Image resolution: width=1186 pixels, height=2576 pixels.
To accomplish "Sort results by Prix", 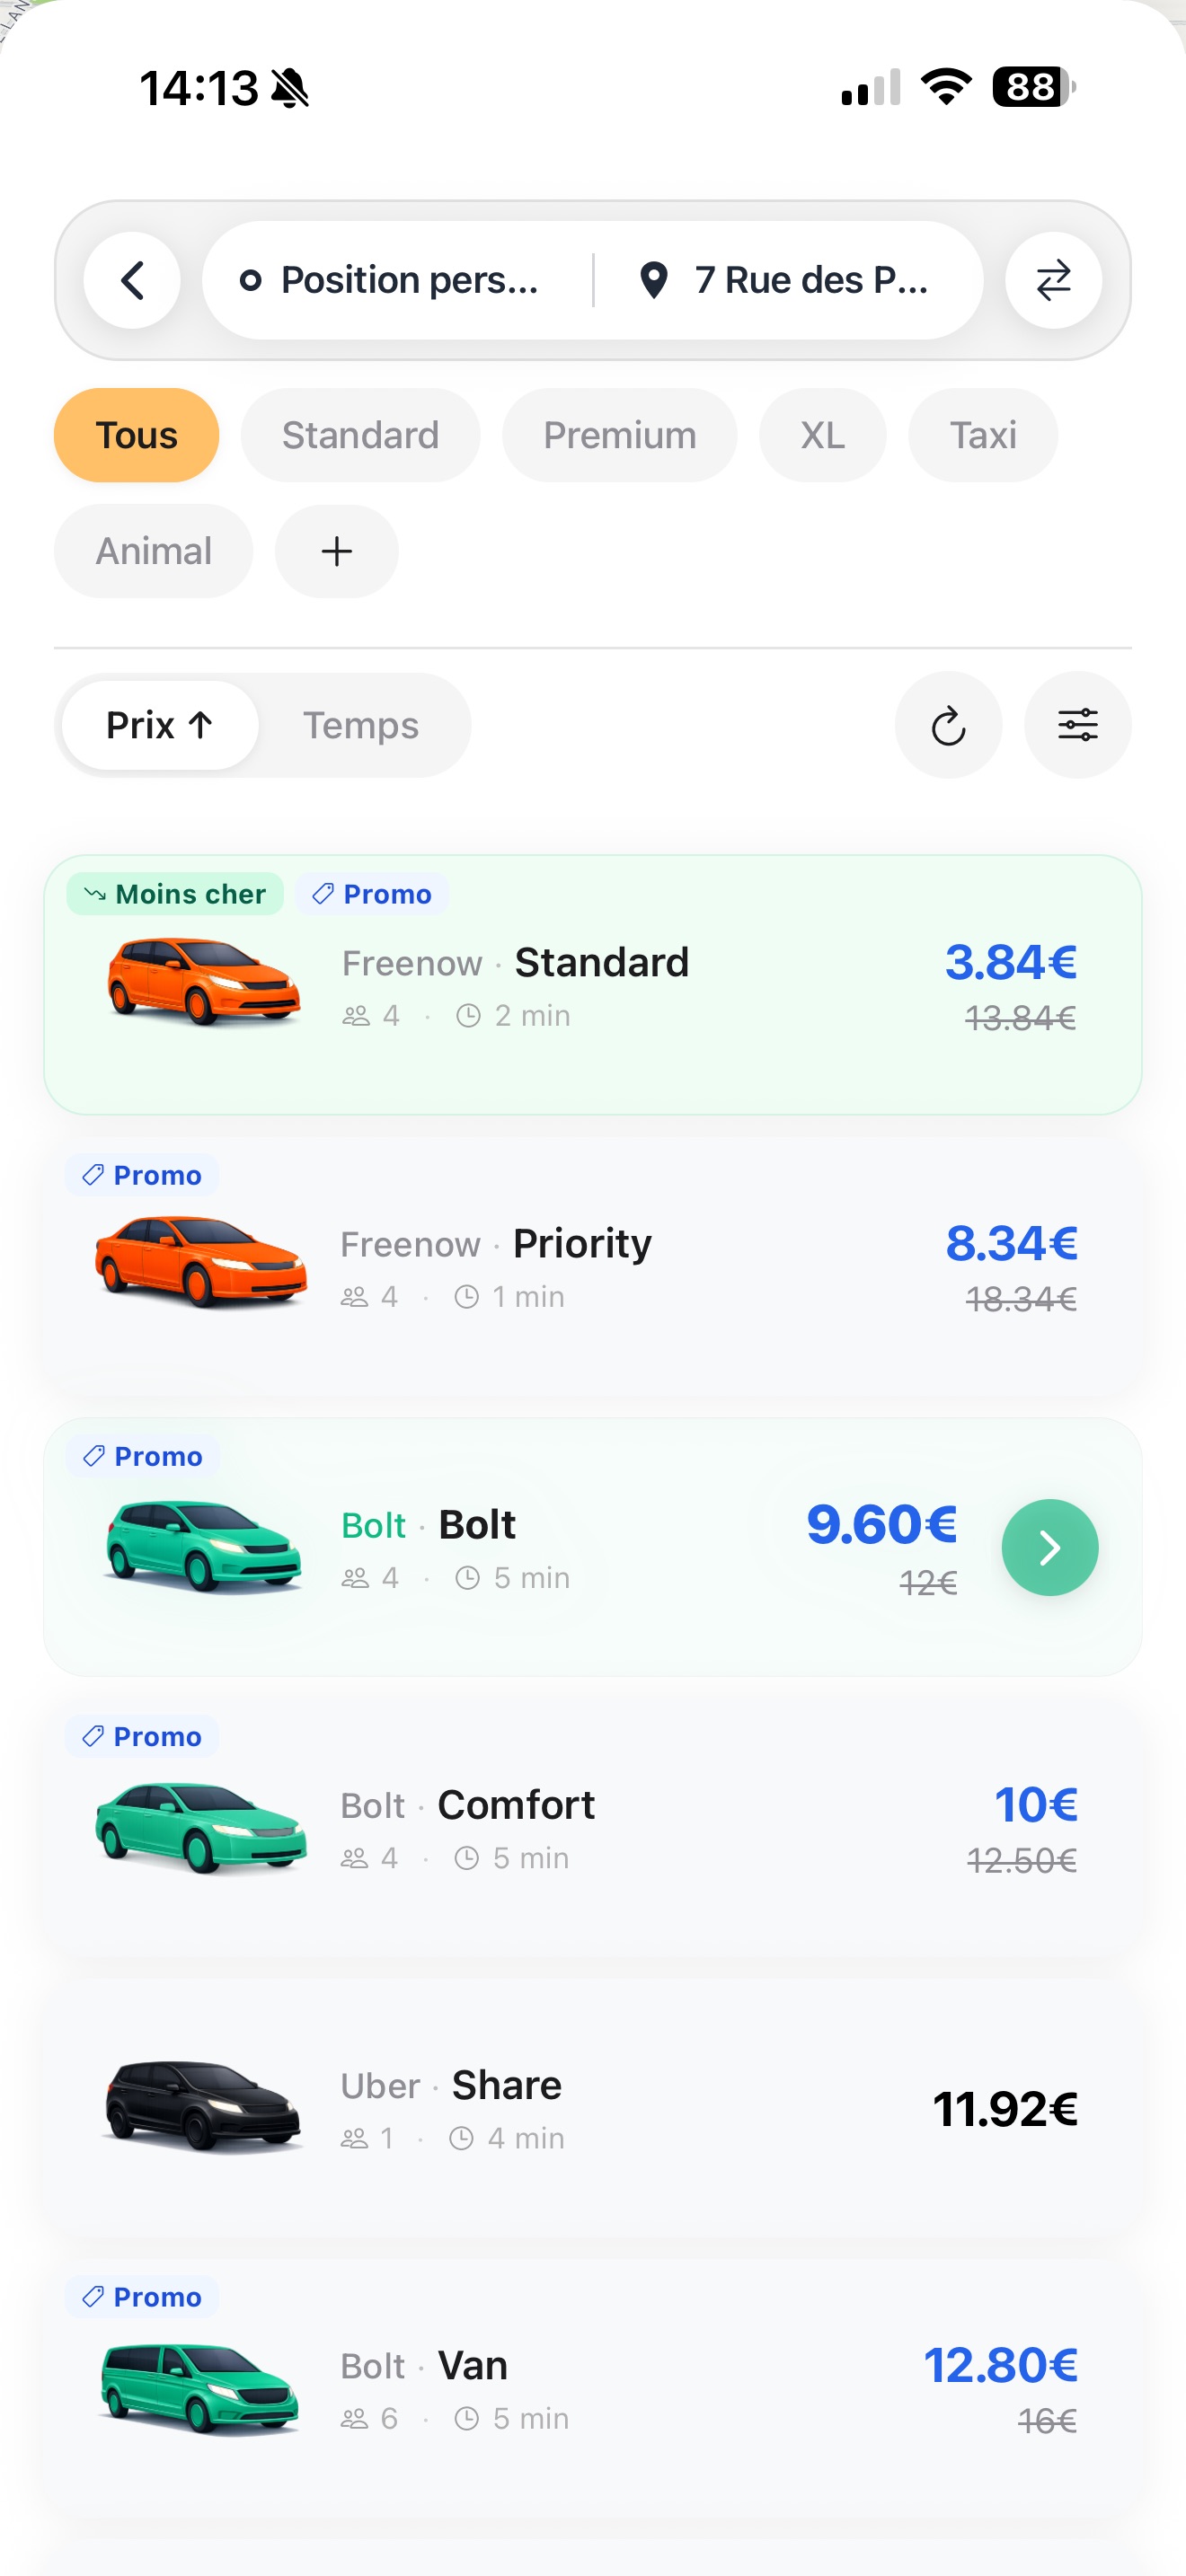I will (160, 725).
